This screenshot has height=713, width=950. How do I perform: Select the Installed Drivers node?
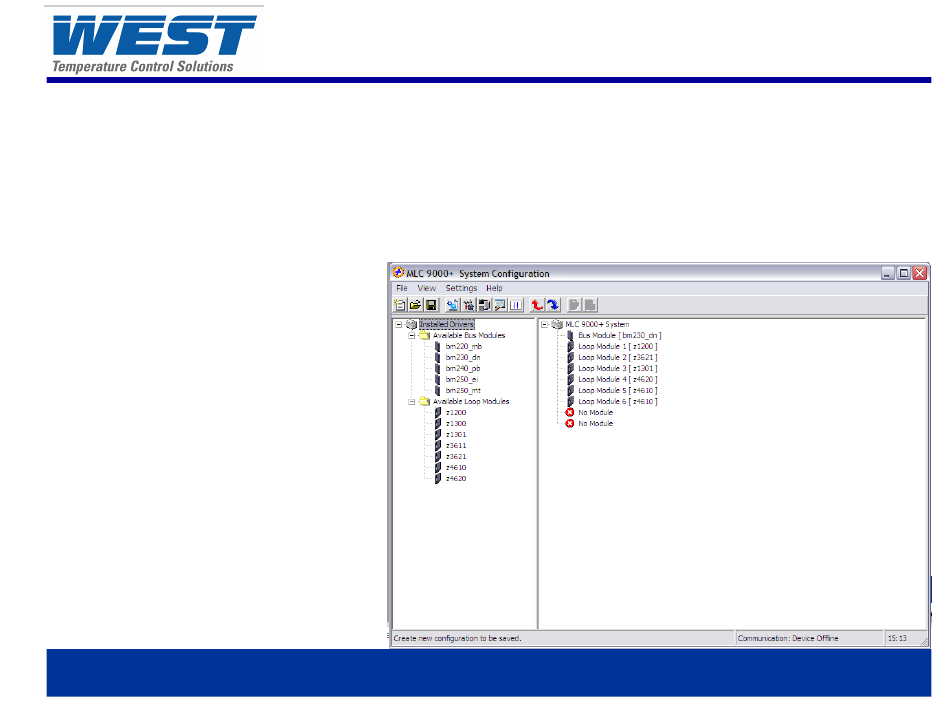(x=447, y=325)
